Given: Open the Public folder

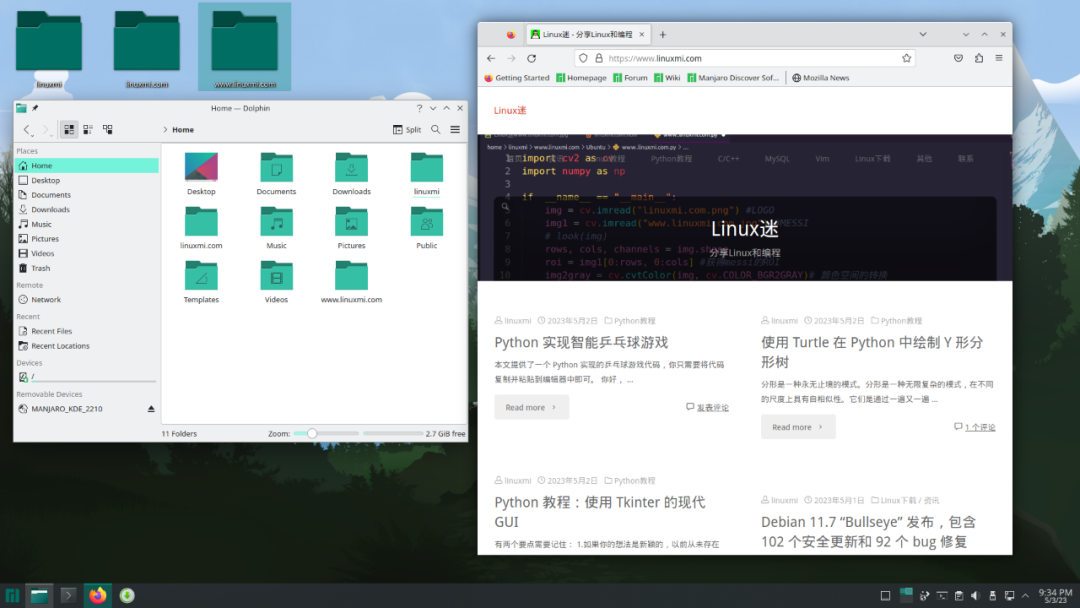Looking at the screenshot, I should pos(426,228).
